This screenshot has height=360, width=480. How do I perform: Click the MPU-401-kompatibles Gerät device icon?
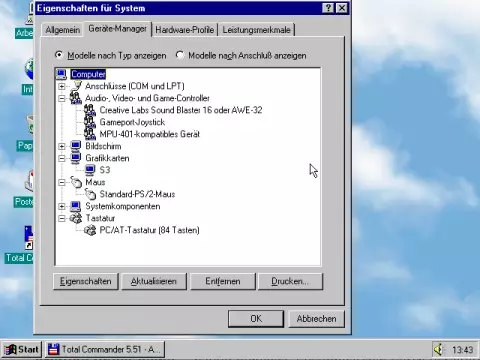click(90, 134)
